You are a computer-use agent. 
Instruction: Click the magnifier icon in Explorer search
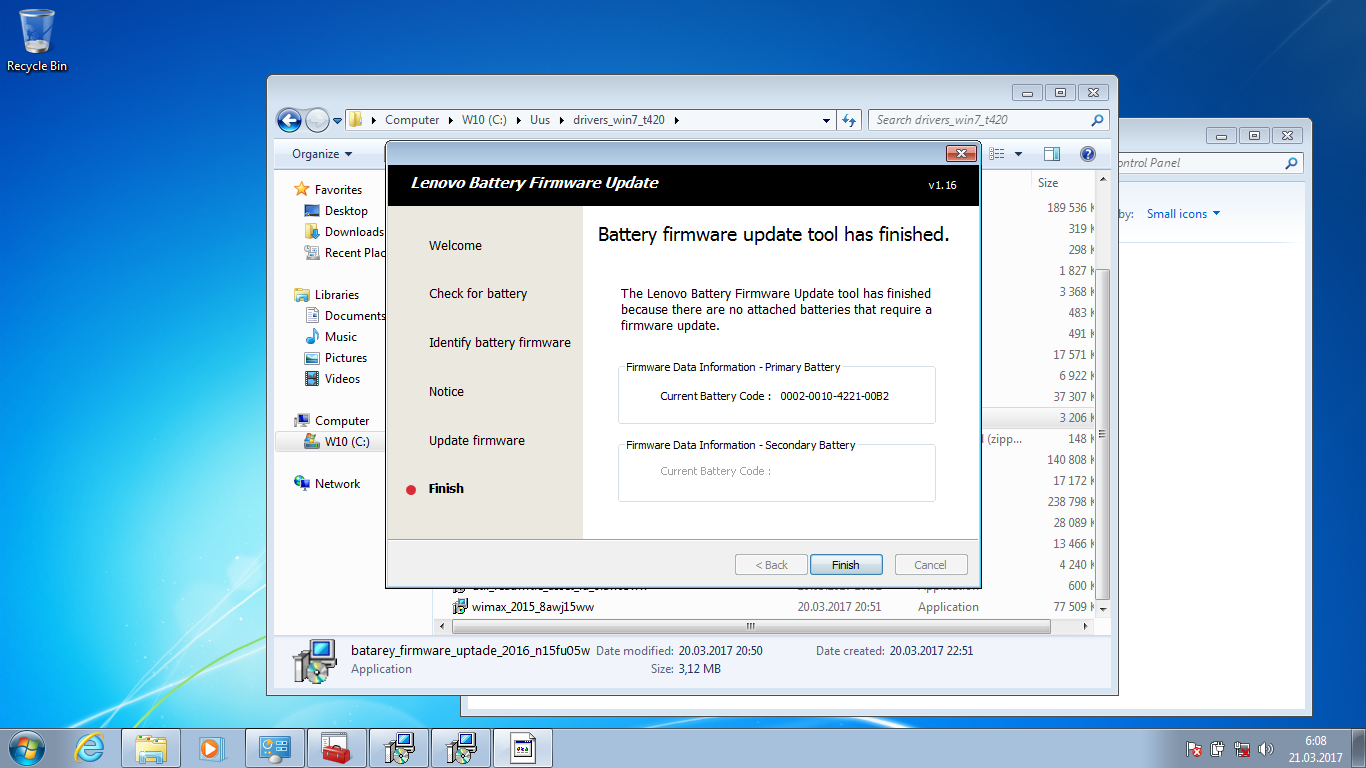click(1098, 120)
